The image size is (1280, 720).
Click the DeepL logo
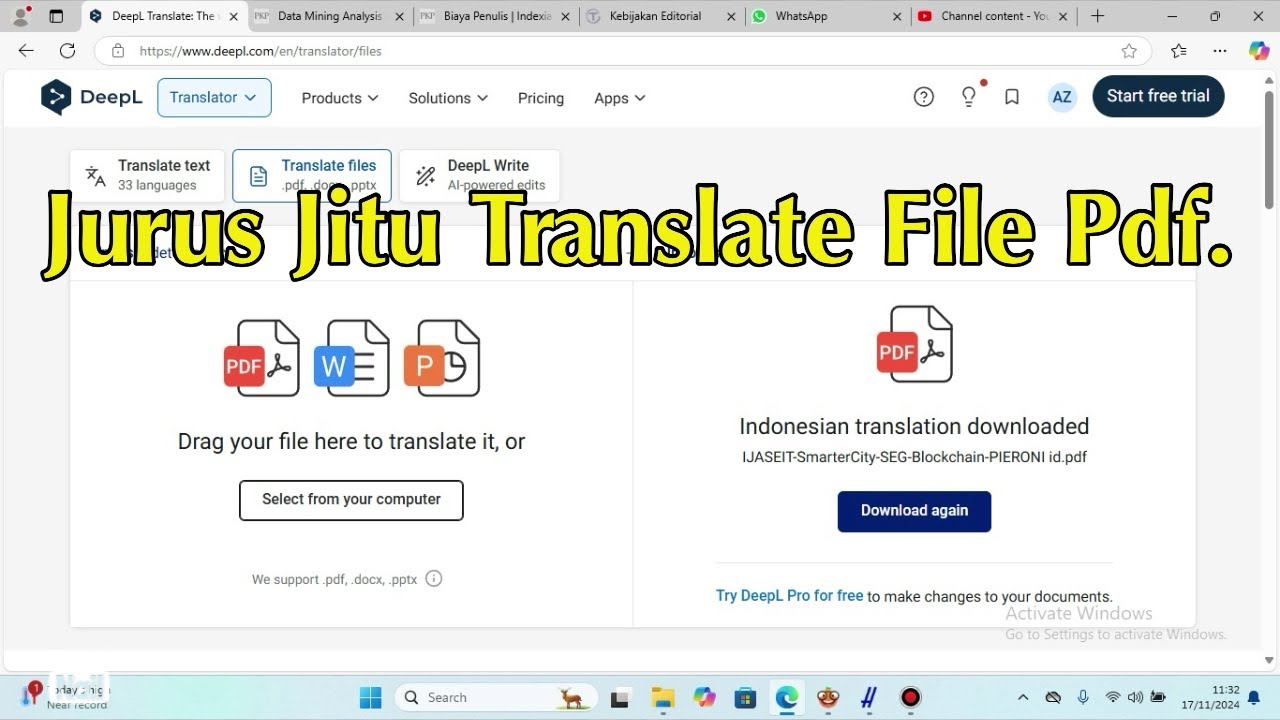point(92,97)
